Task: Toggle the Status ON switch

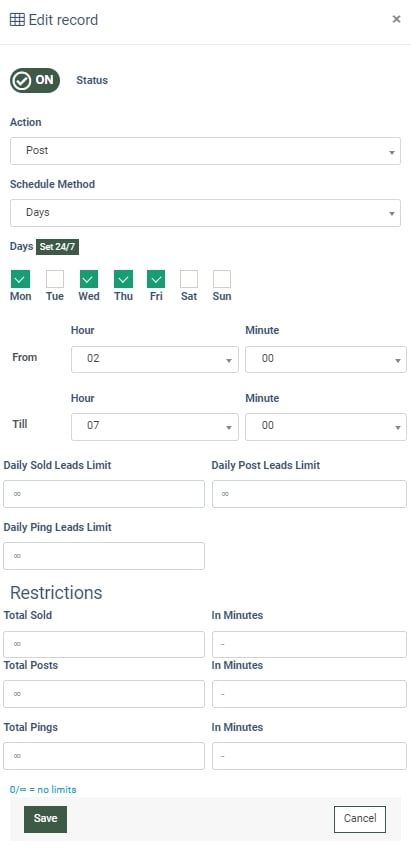Action: (35, 80)
